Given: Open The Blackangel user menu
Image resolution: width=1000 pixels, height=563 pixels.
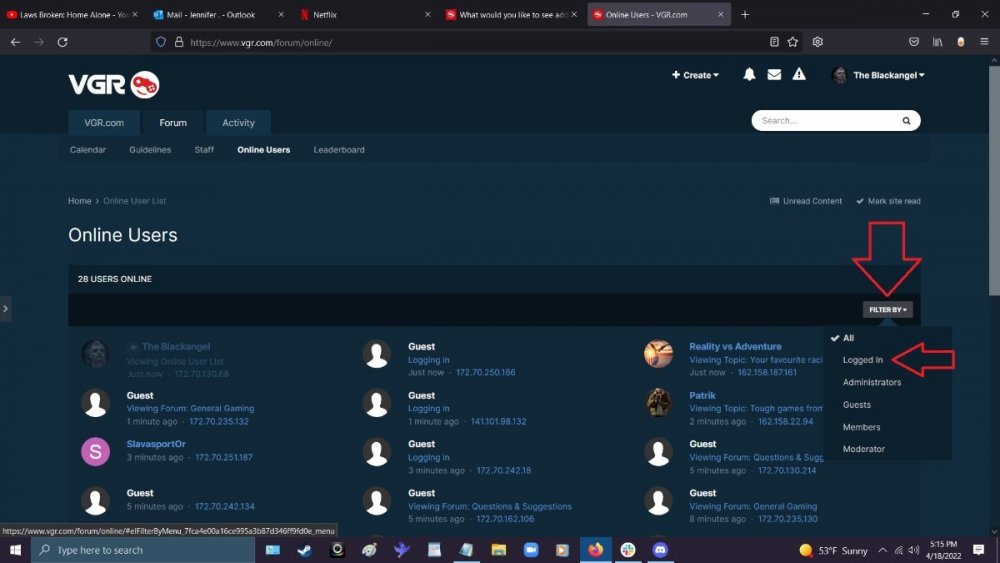Looking at the screenshot, I should [x=879, y=75].
